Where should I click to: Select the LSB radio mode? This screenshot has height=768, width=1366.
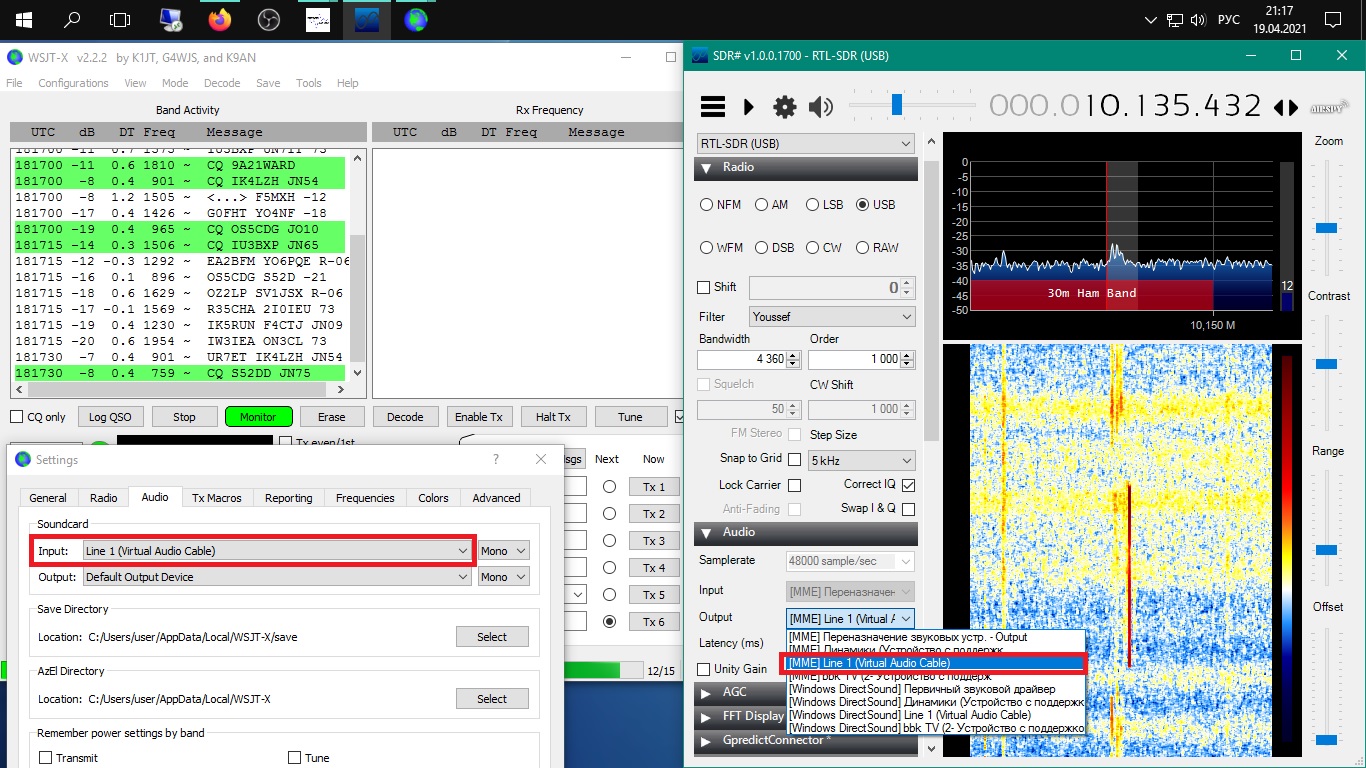pyautogui.click(x=812, y=205)
